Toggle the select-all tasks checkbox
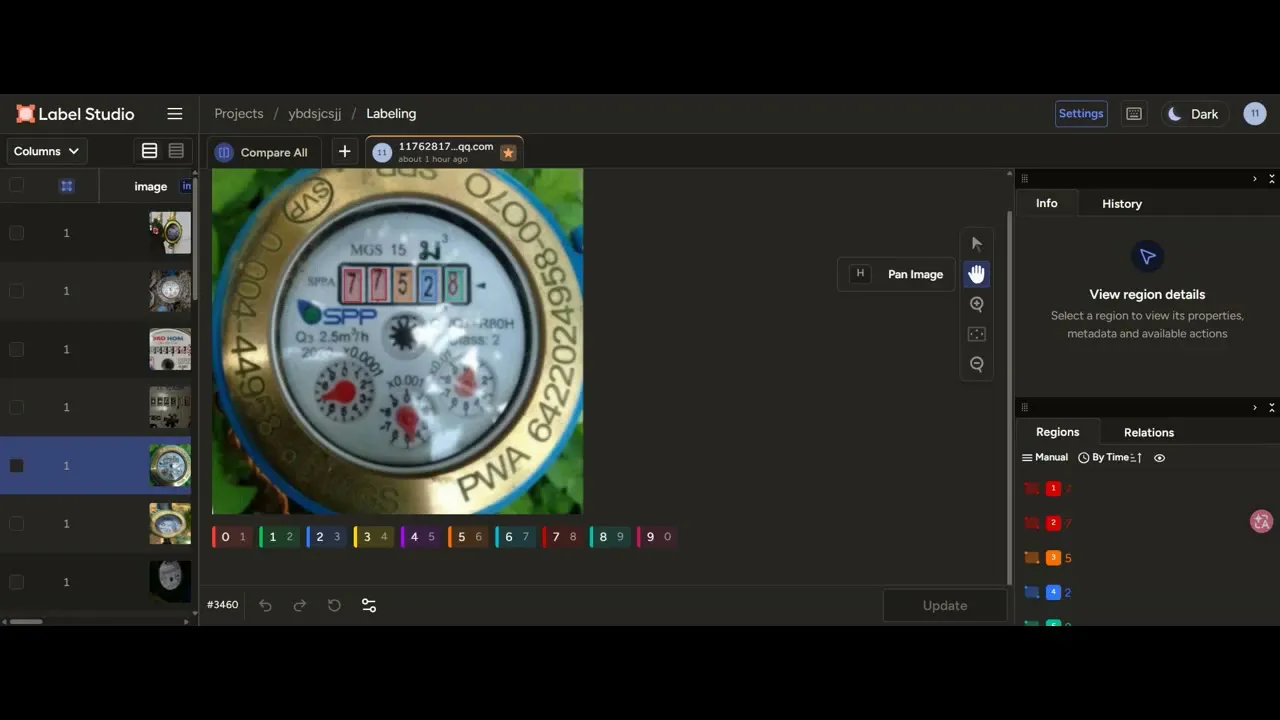This screenshot has width=1280, height=720. click(16, 185)
